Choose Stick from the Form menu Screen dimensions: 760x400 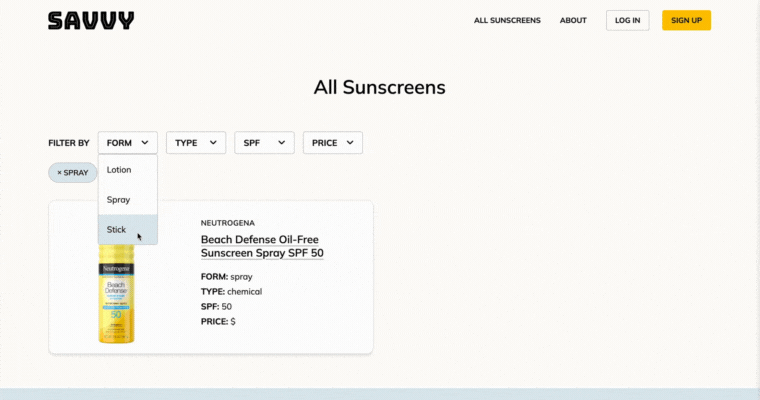[127, 229]
